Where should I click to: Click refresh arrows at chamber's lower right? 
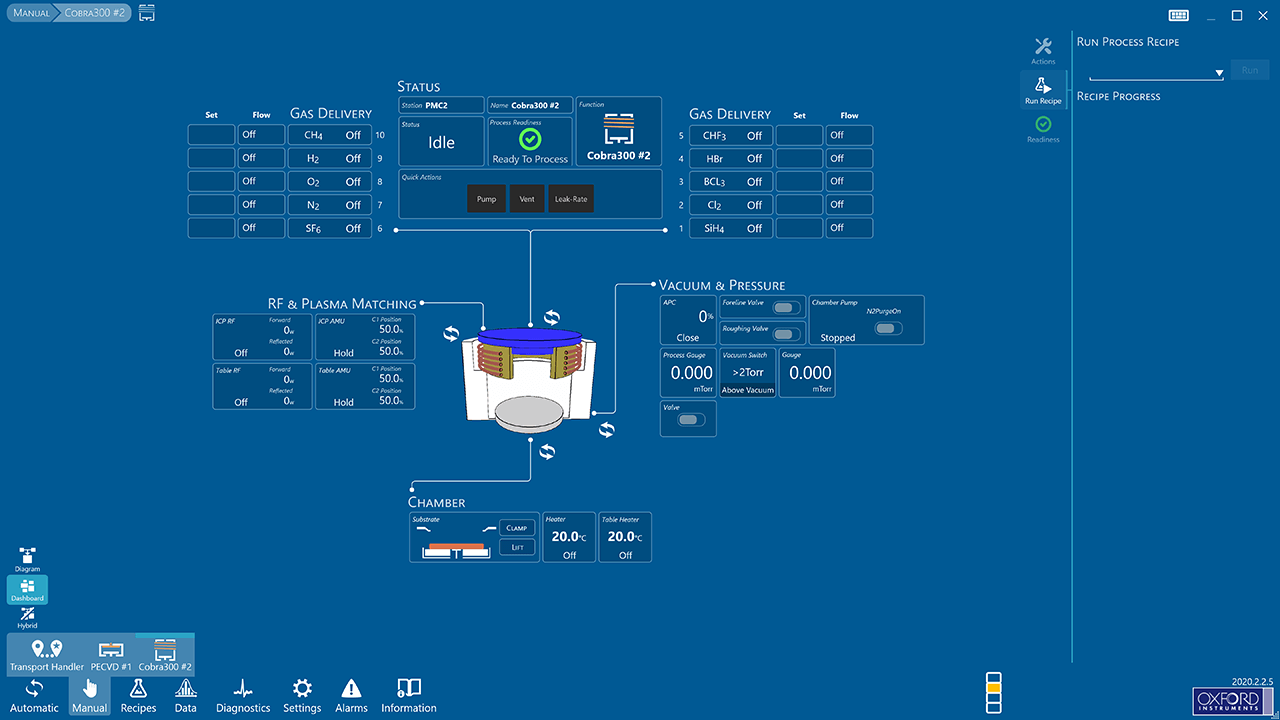coord(607,430)
